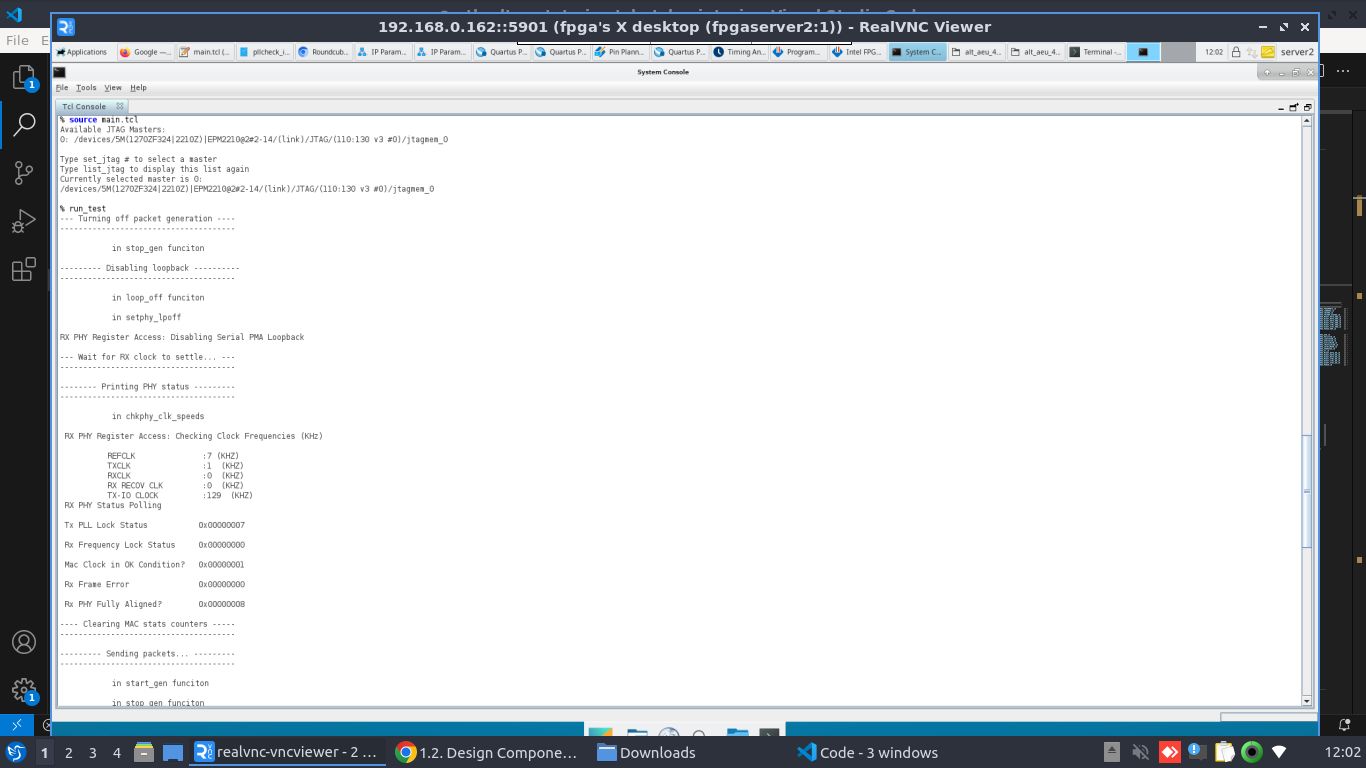Open the Applications menu in the remote desktop
The height and width of the screenshot is (768, 1366).
coord(83,52)
